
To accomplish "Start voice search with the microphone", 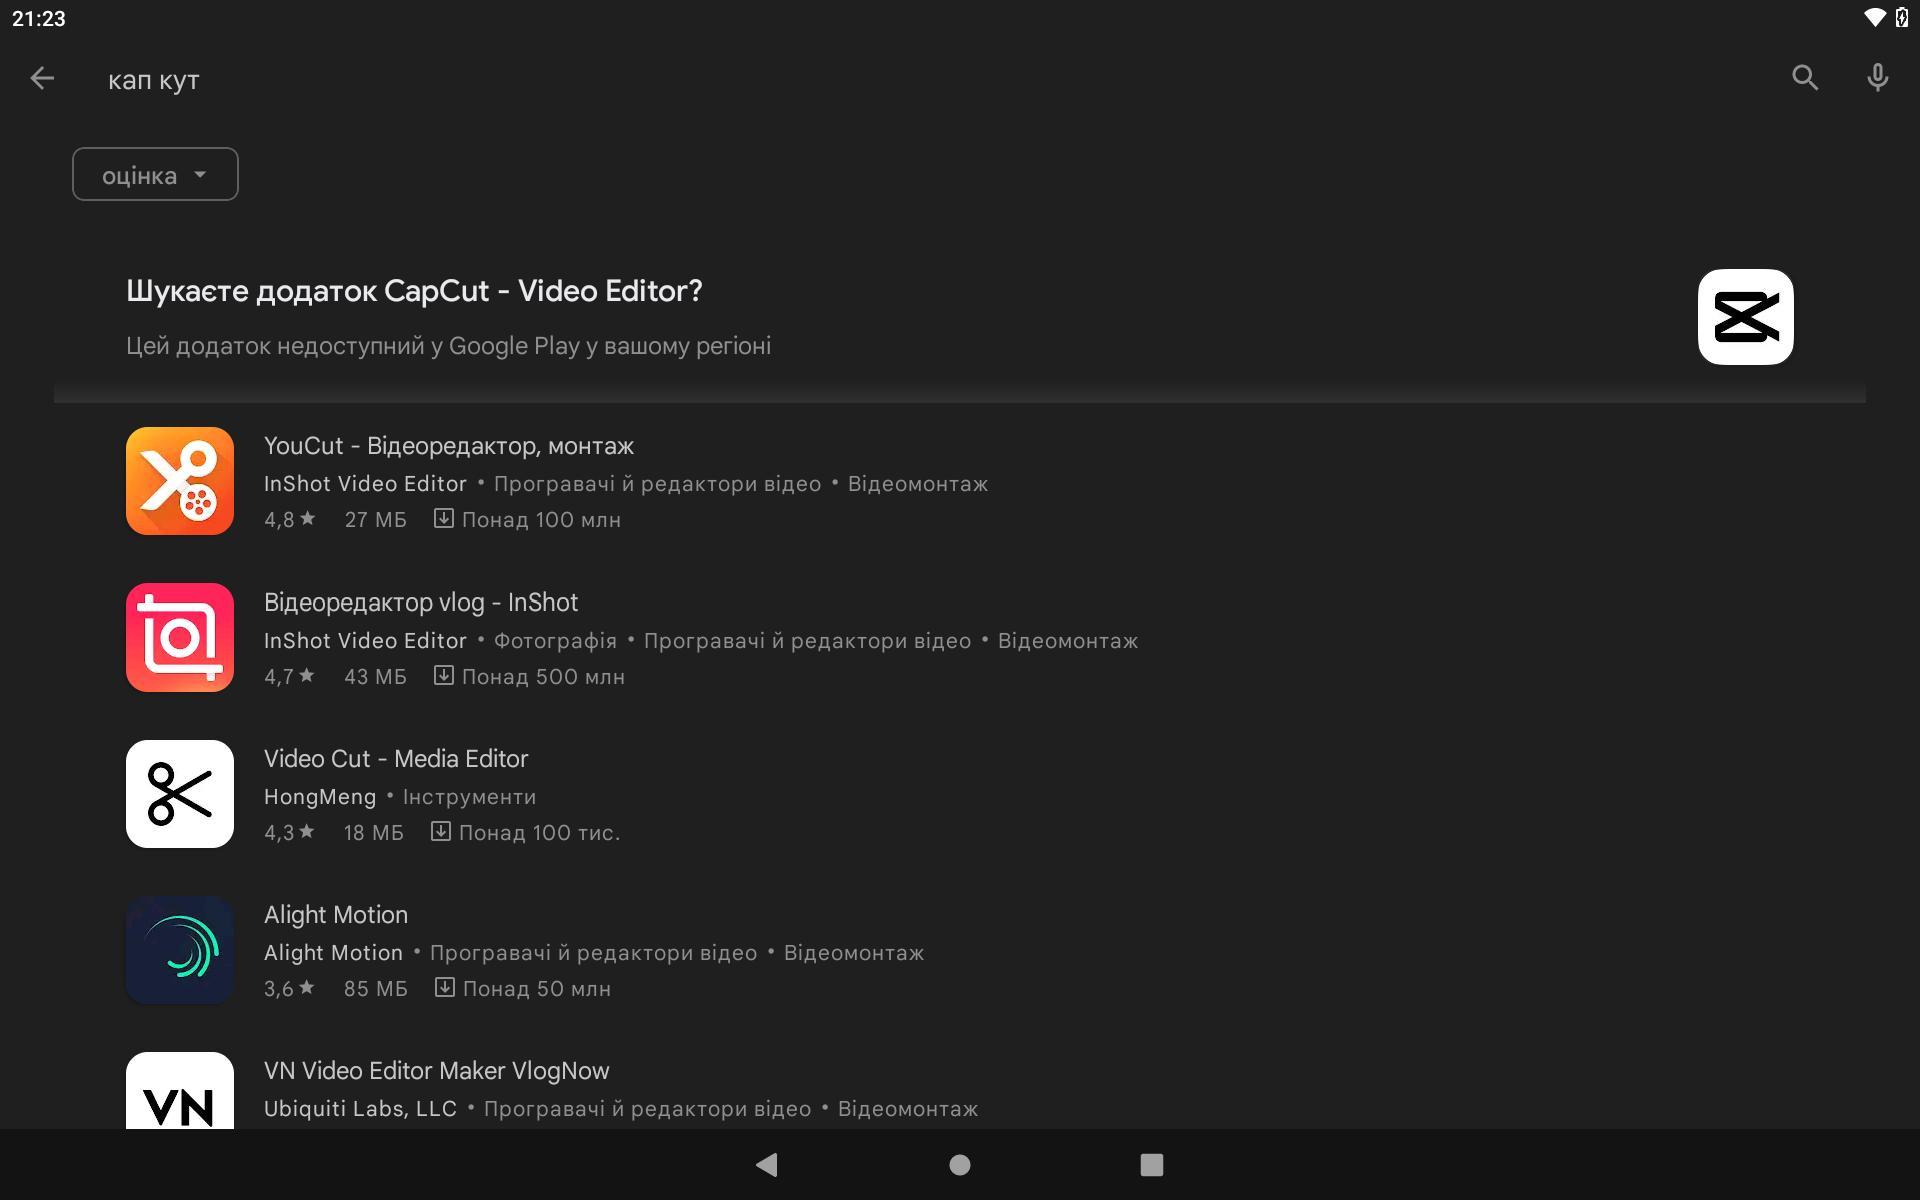I will pyautogui.click(x=1878, y=78).
